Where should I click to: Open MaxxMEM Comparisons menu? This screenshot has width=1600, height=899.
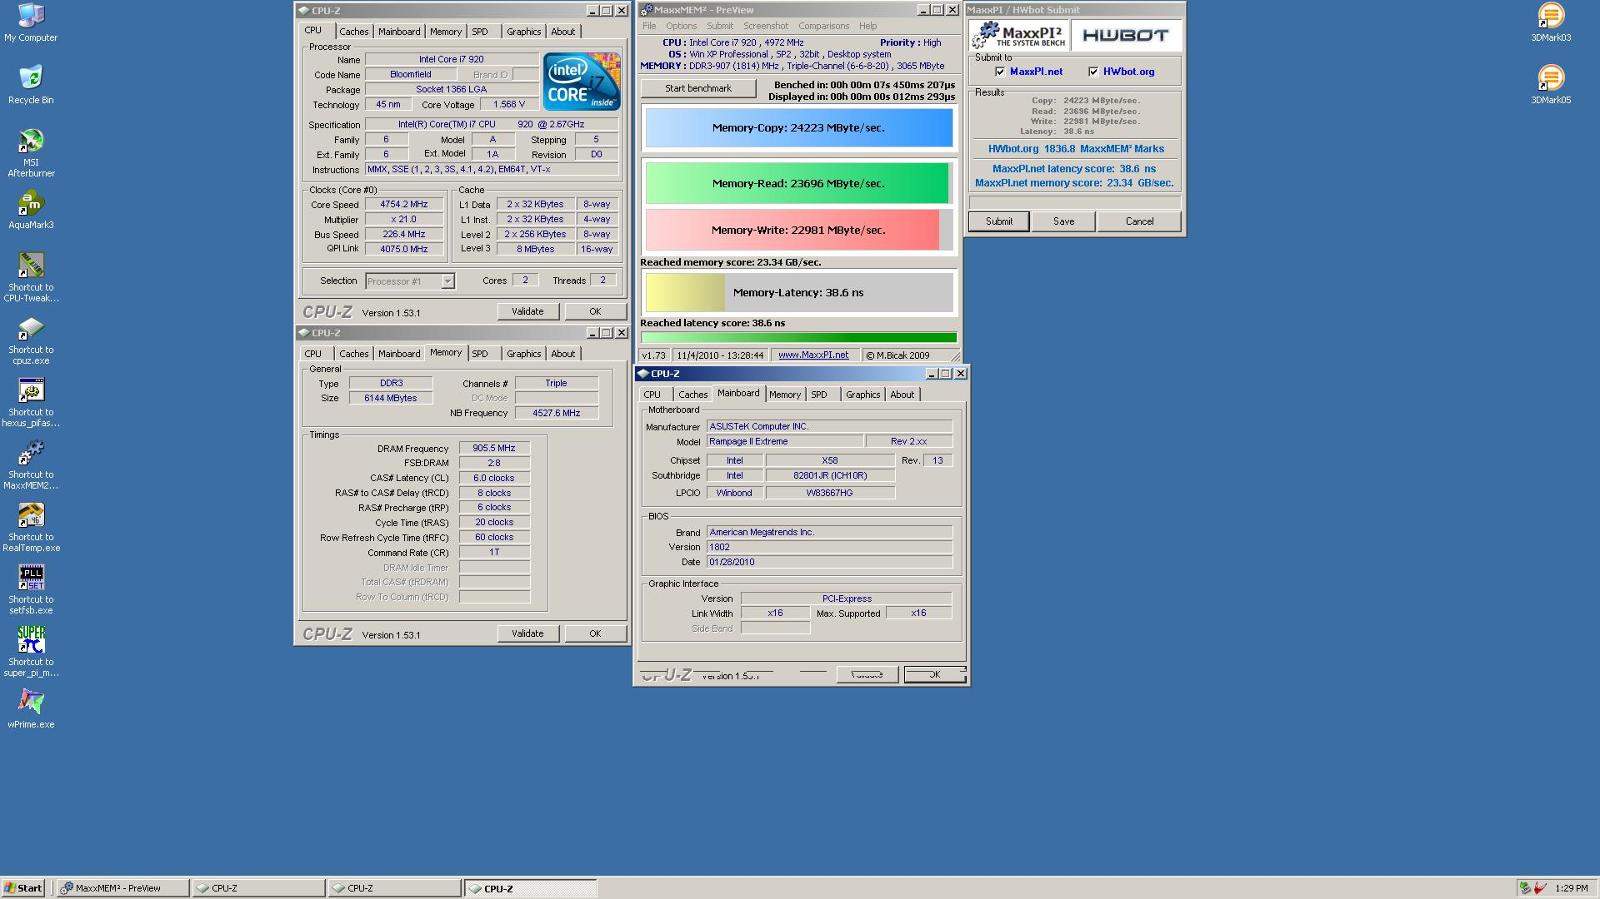pos(824,26)
